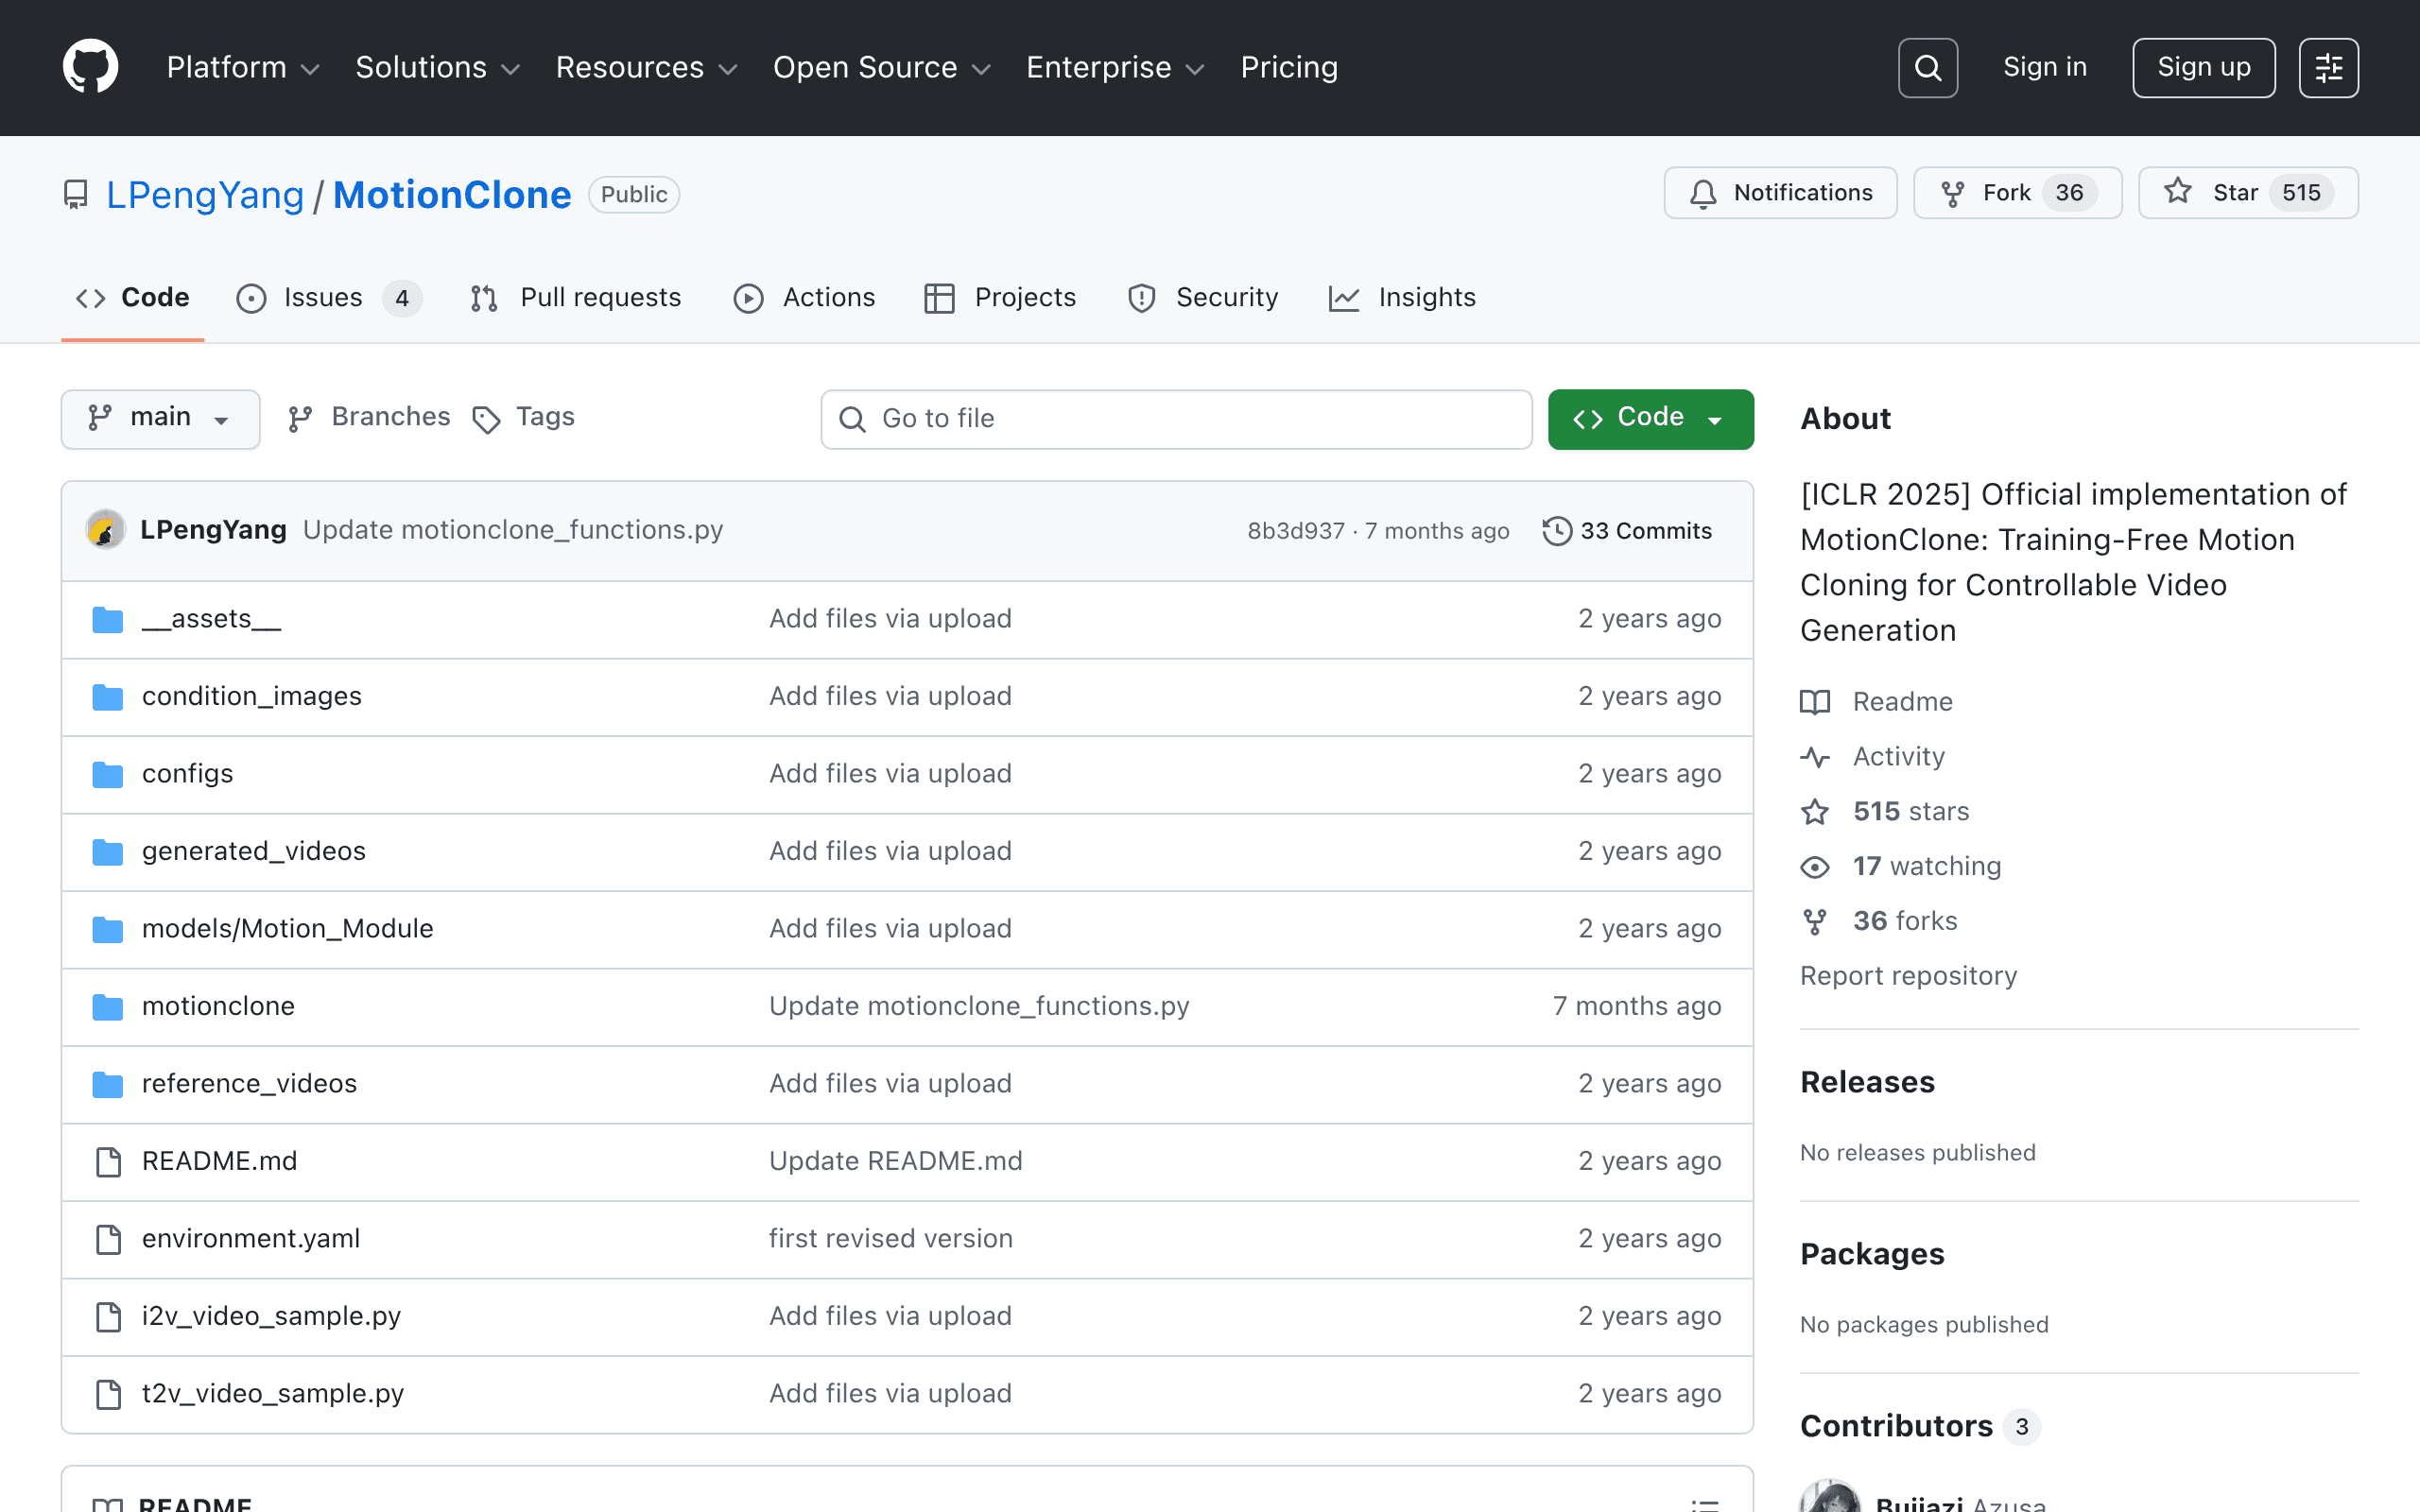The image size is (2420, 1512).
Task: Open commit message Update motionclone_functions.py in header
Action: pyautogui.click(x=513, y=530)
